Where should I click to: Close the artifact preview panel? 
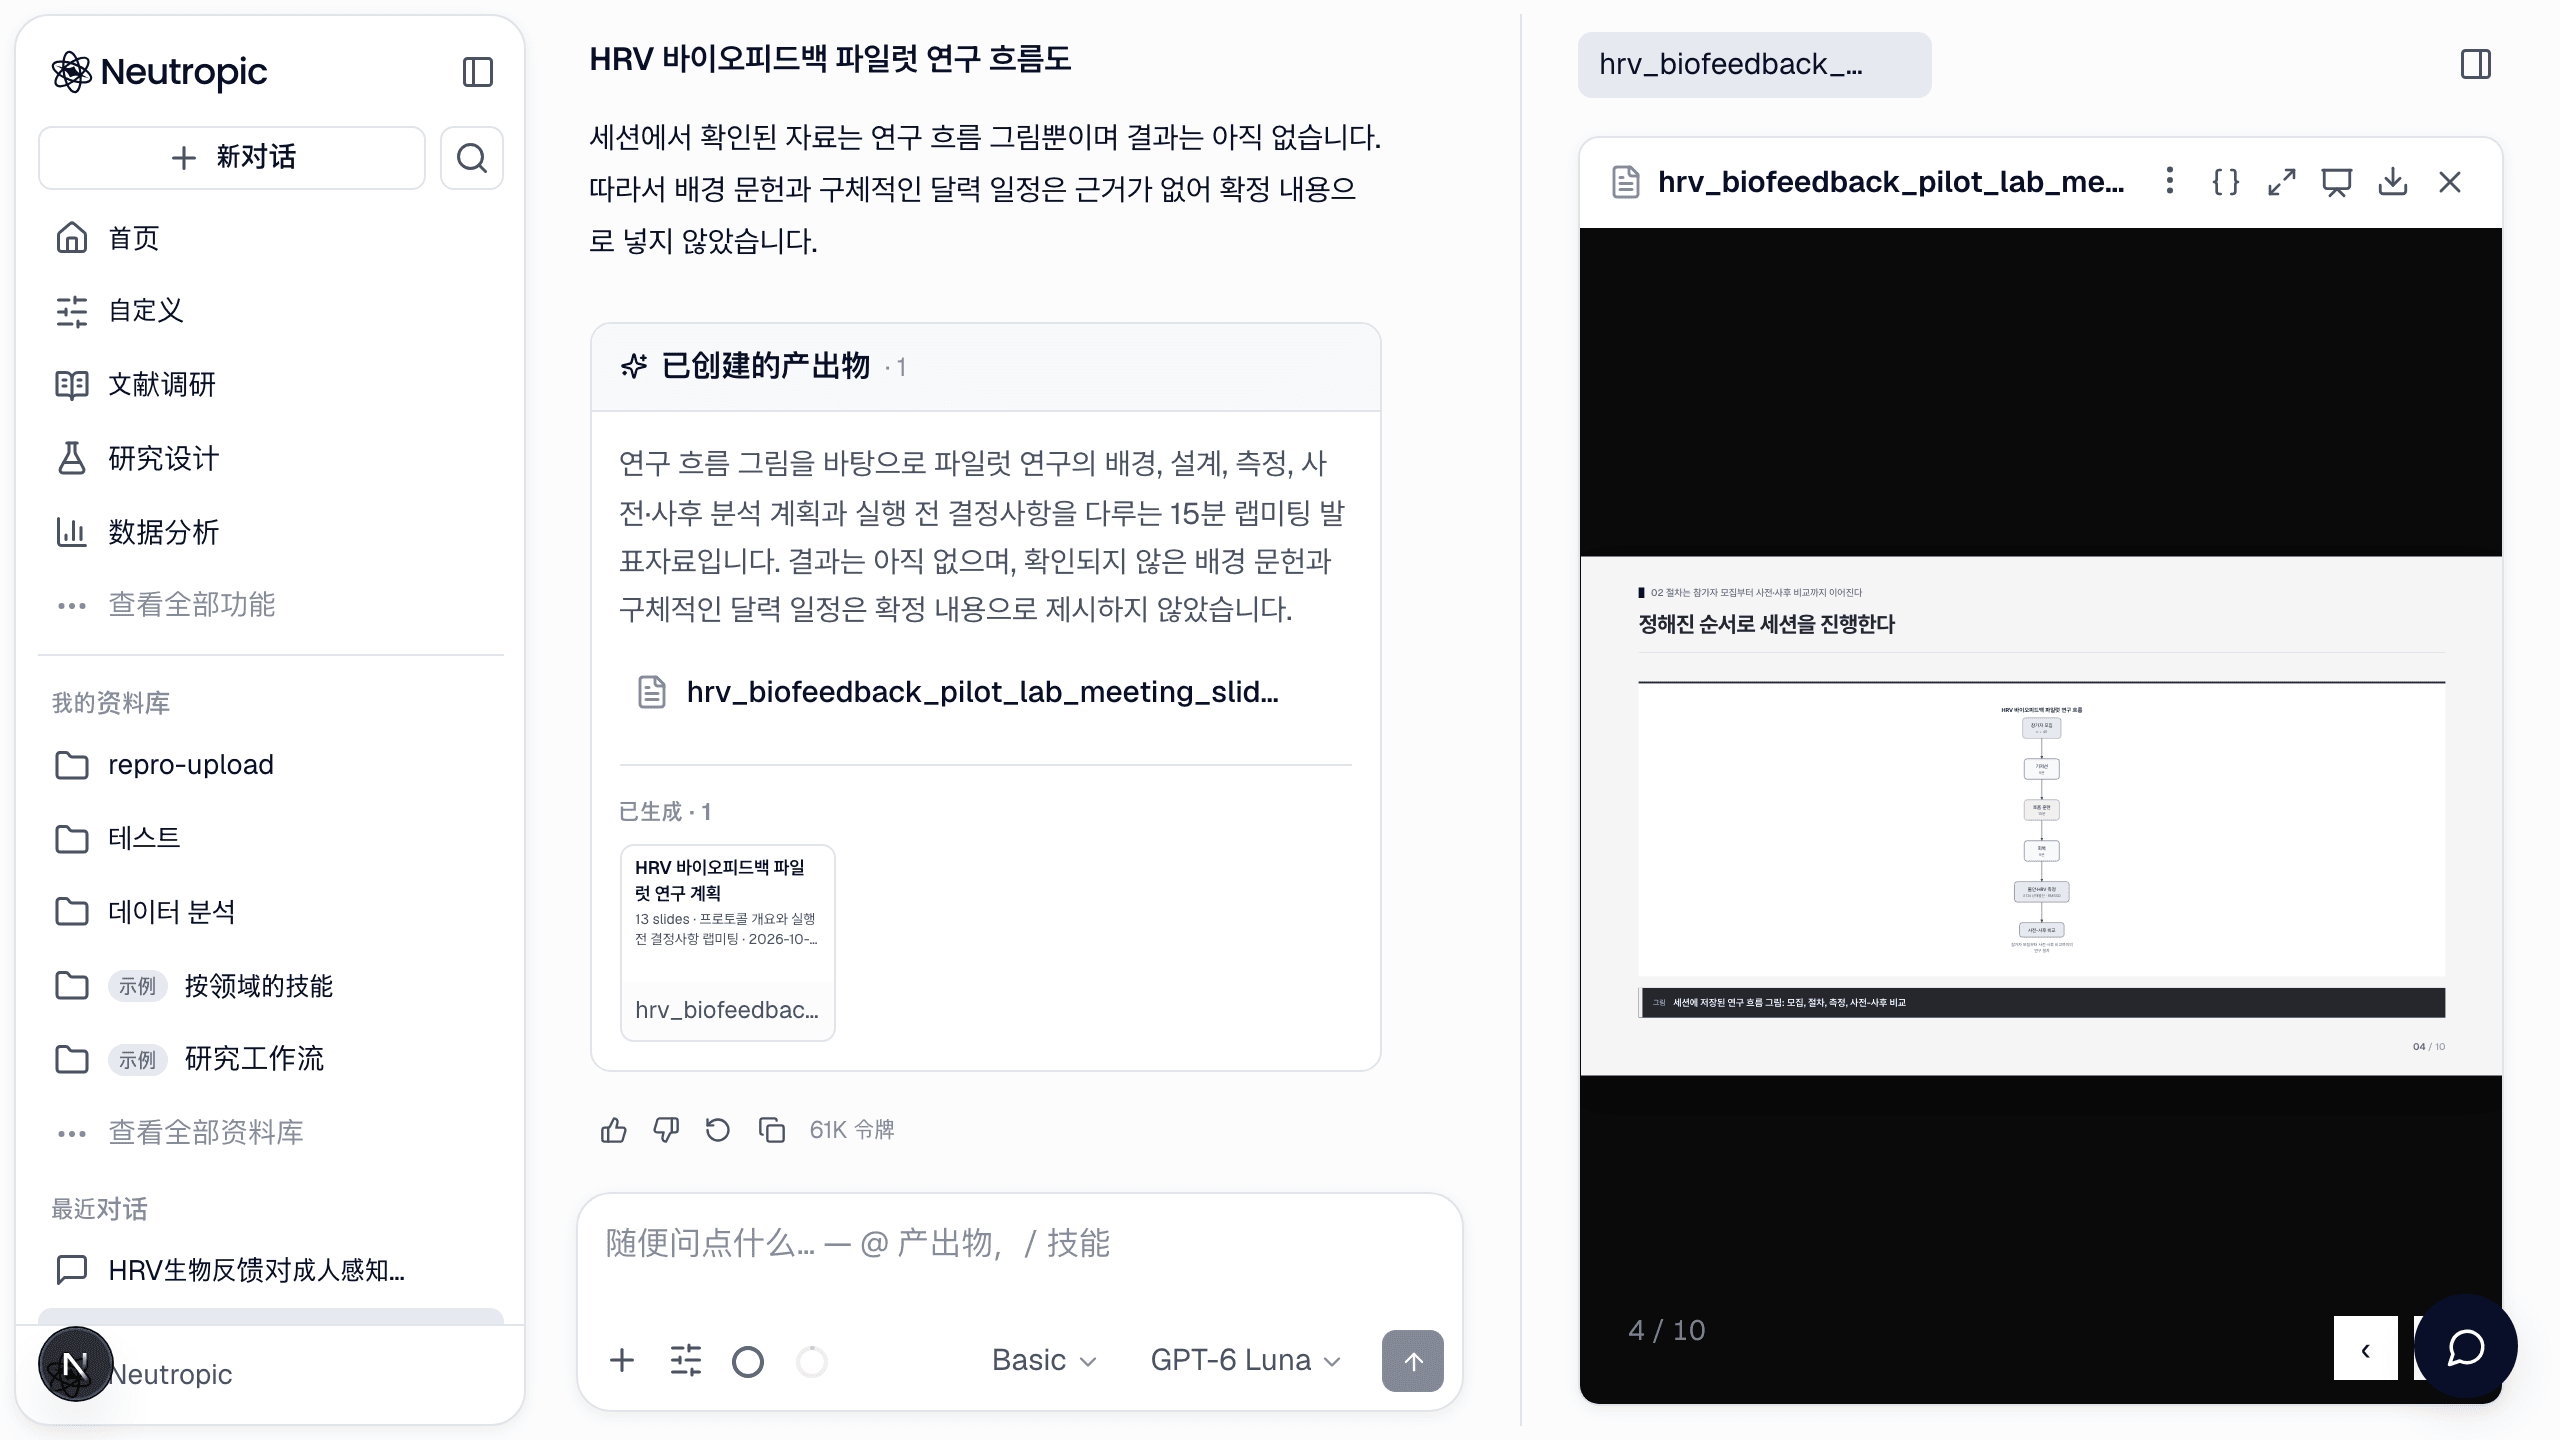[x=2450, y=182]
